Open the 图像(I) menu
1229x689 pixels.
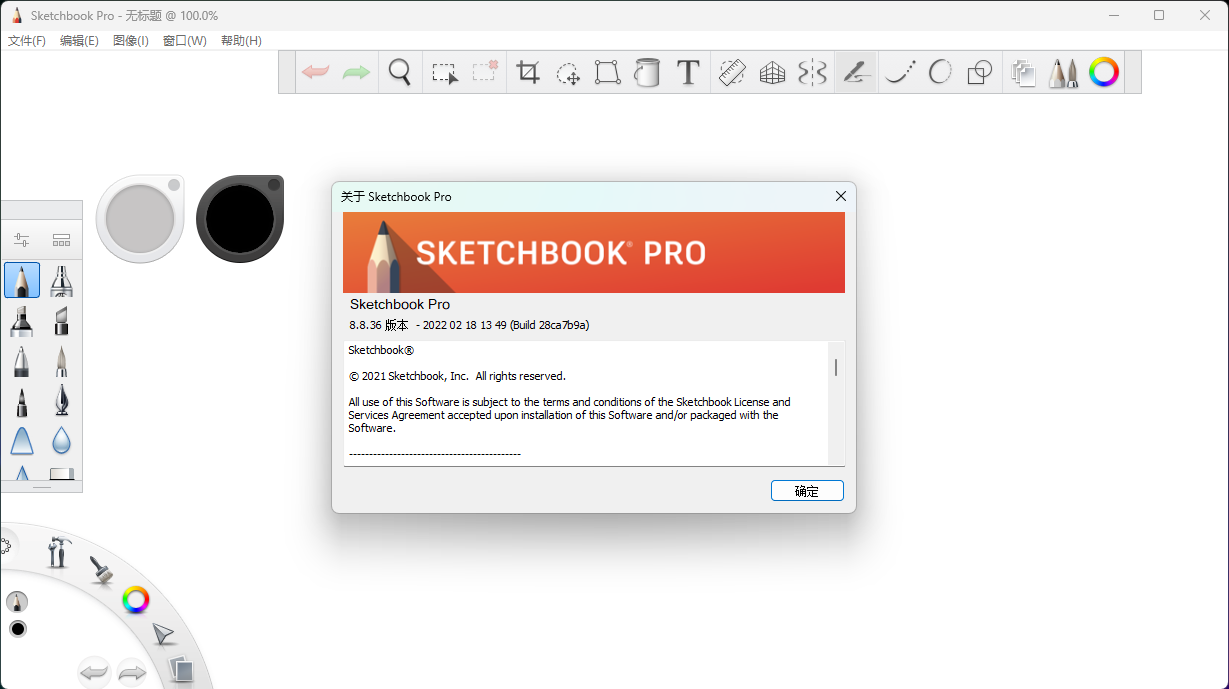[131, 41]
